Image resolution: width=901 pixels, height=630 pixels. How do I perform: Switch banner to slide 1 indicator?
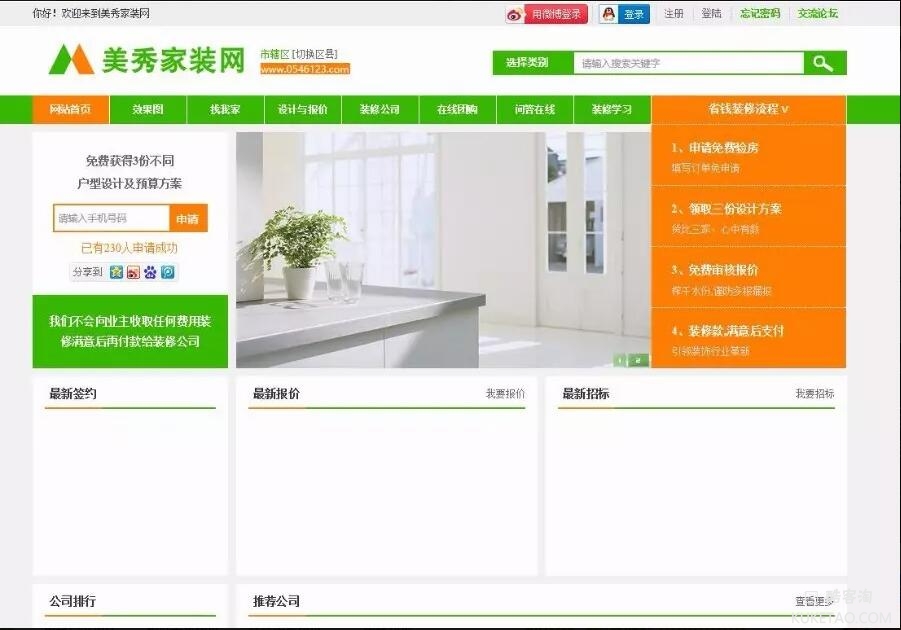point(621,360)
